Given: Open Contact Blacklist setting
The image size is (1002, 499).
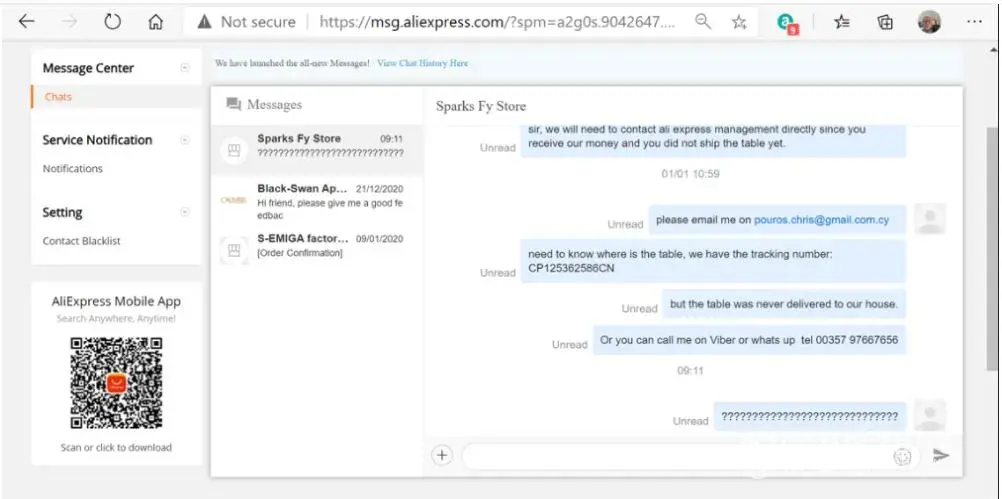Looking at the screenshot, I should [x=81, y=241].
